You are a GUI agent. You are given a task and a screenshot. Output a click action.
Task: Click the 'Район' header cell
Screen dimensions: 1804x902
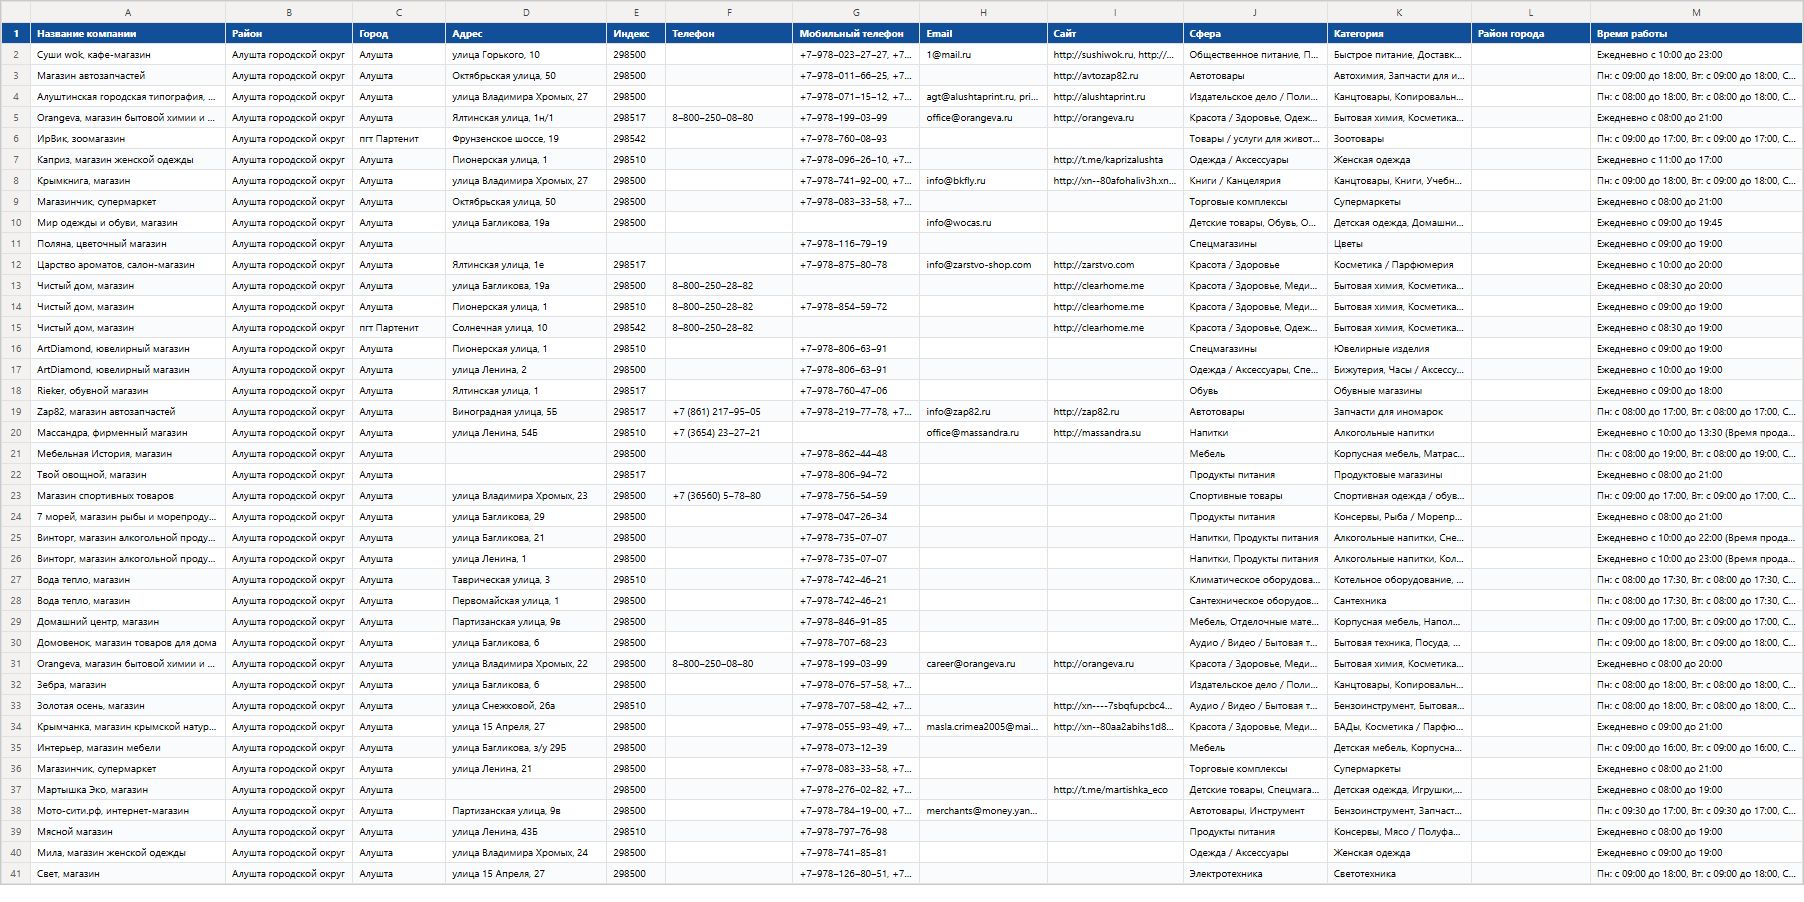[x=289, y=33]
